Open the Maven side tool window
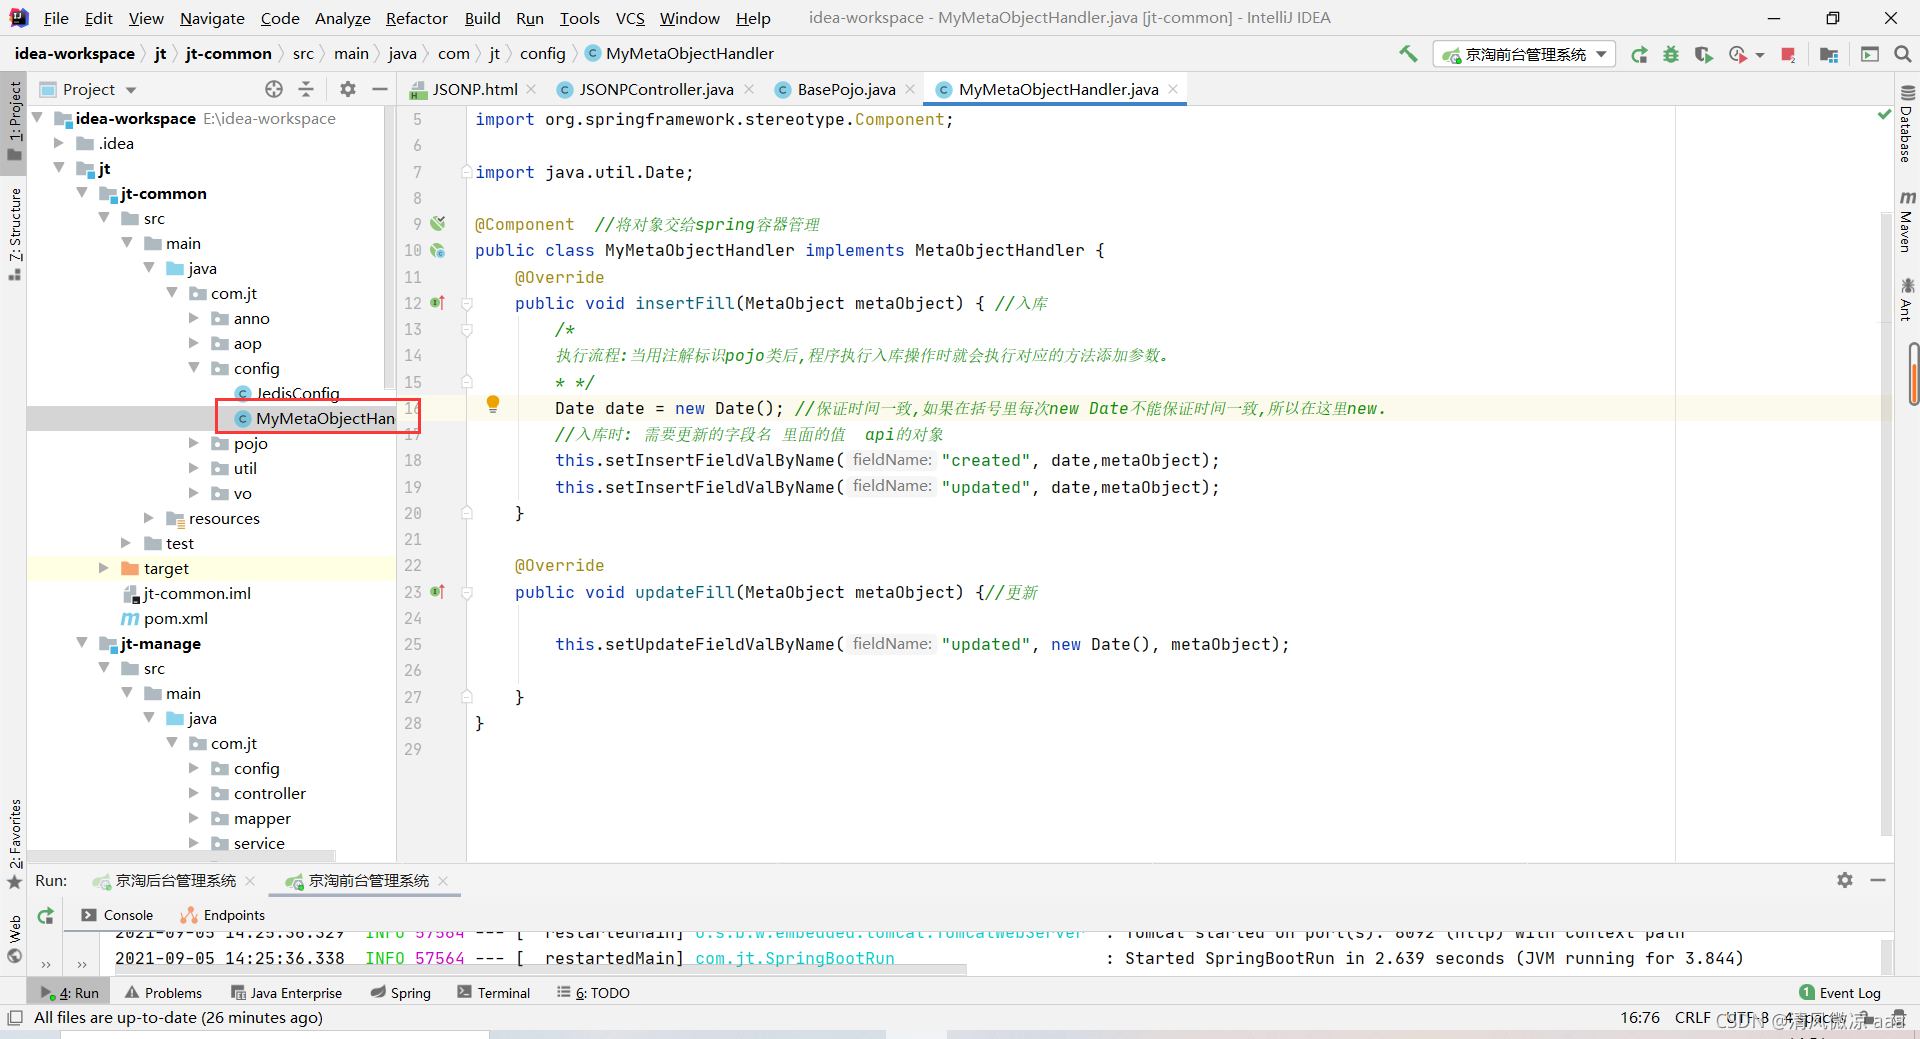Viewport: 1920px width, 1039px height. (x=1907, y=221)
